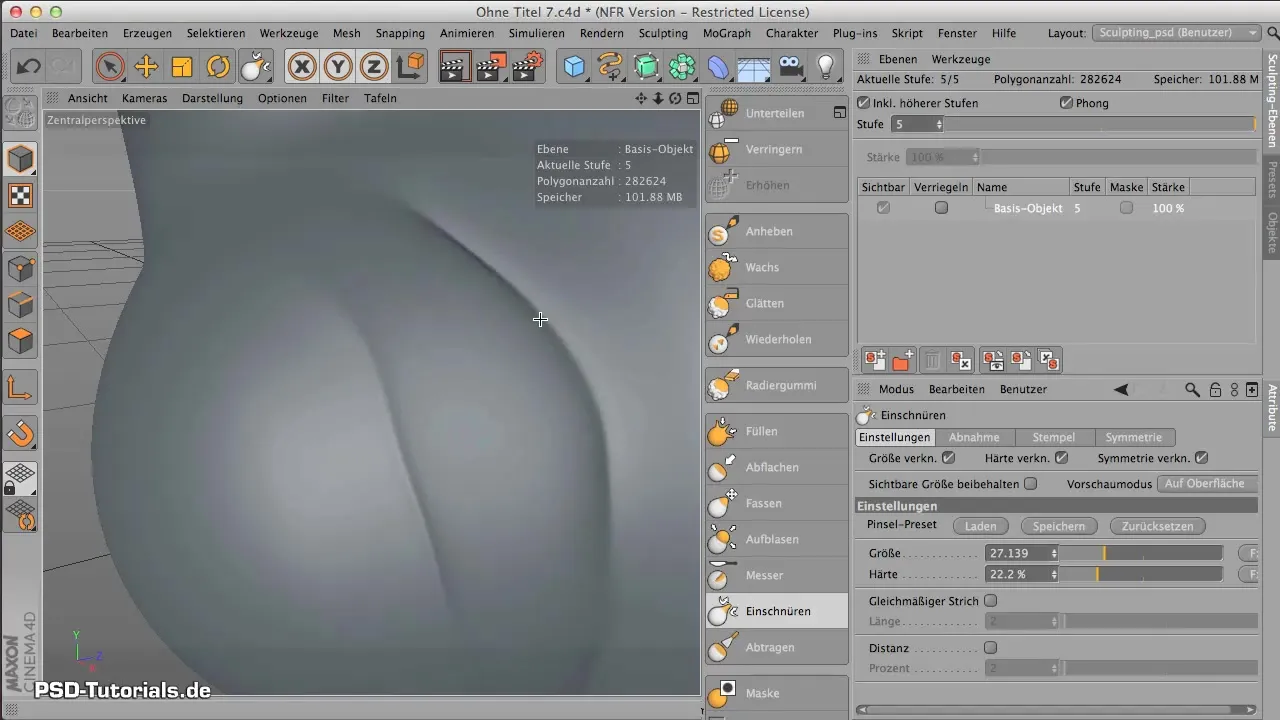Screen dimensions: 1280x720
Task: Toggle X axis lock
Action: coord(302,67)
